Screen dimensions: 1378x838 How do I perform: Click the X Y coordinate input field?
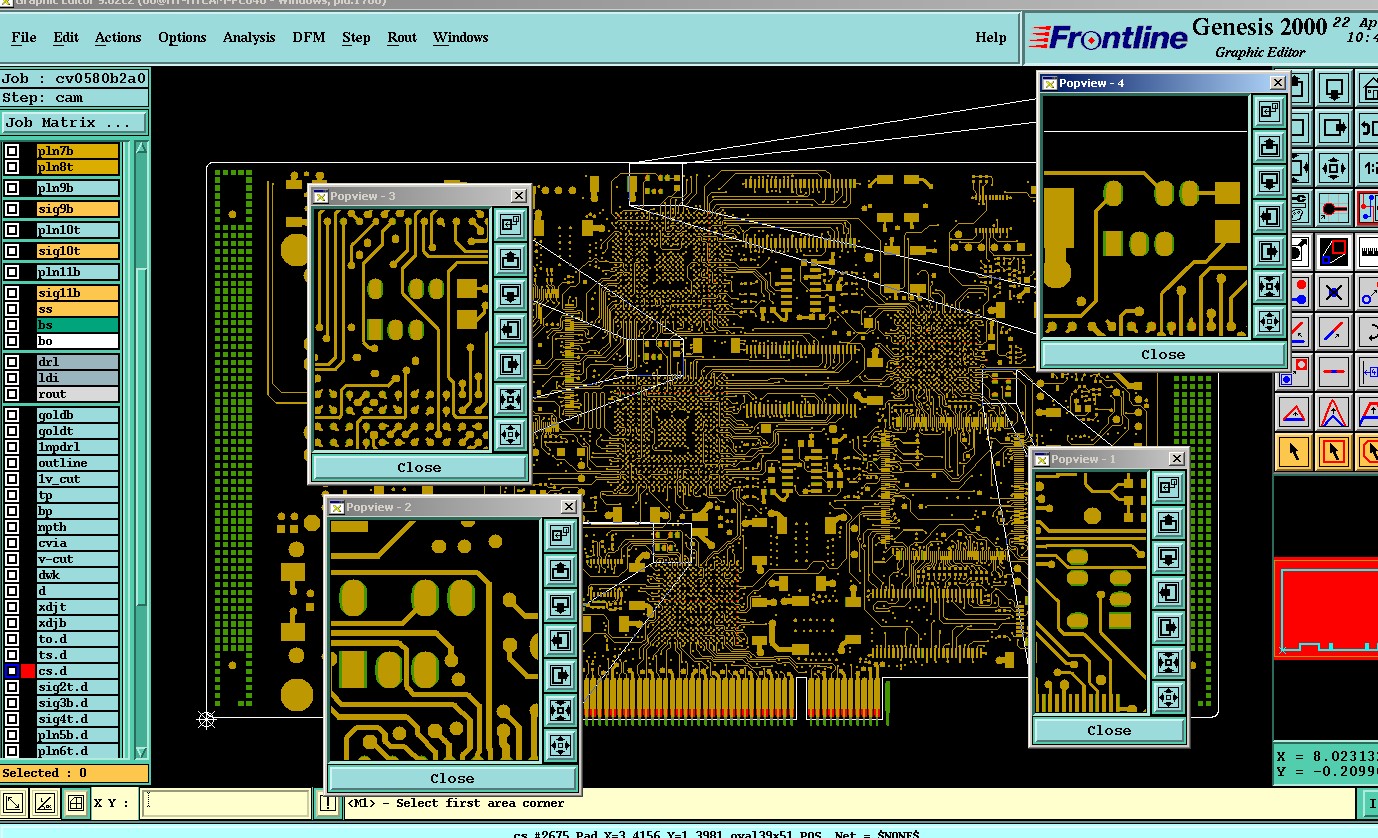224,802
